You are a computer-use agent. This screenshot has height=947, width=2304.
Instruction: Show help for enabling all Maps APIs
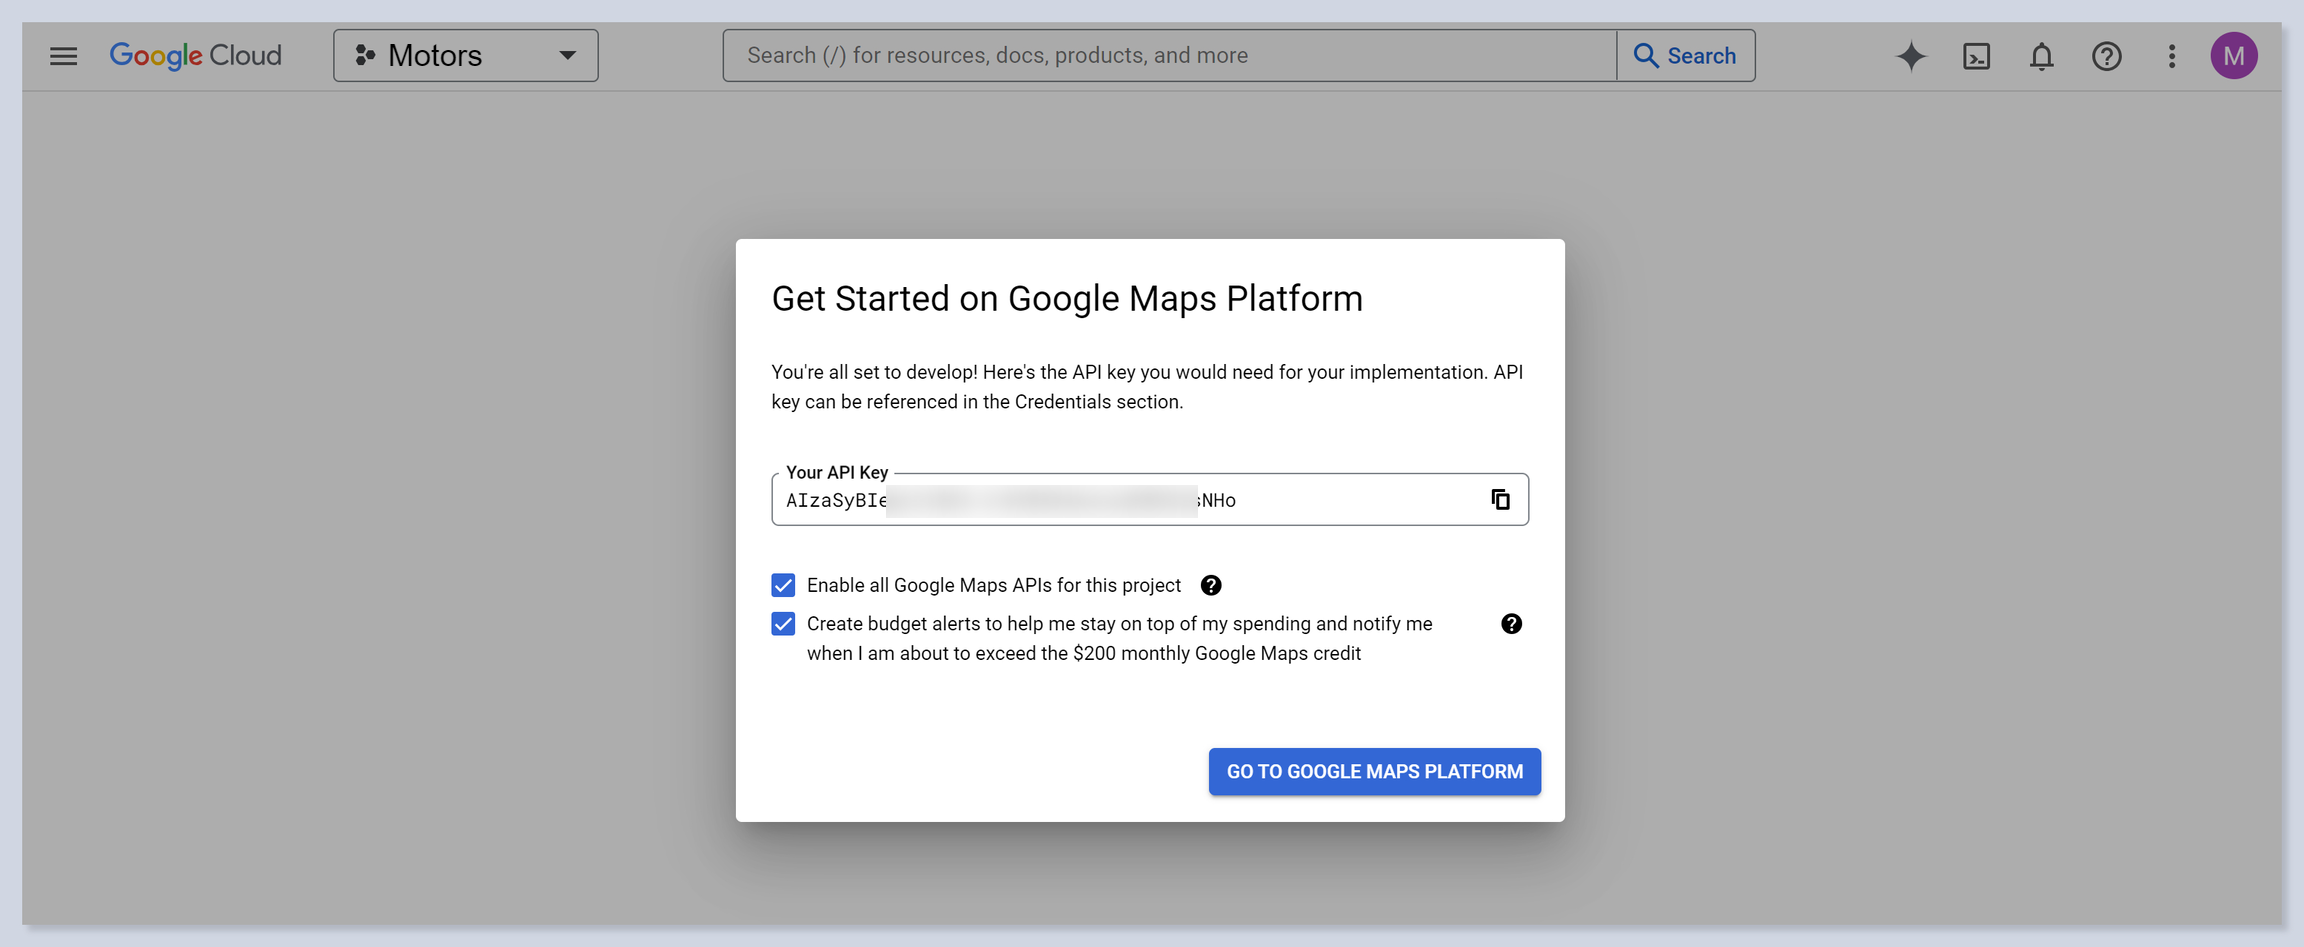(x=1210, y=585)
